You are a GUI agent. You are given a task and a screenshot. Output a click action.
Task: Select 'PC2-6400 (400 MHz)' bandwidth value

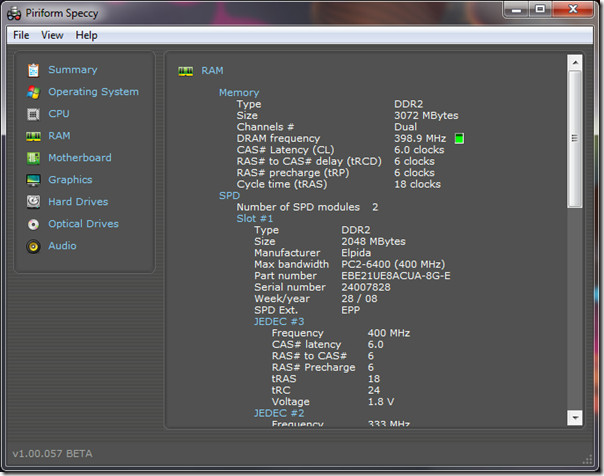[x=393, y=264]
